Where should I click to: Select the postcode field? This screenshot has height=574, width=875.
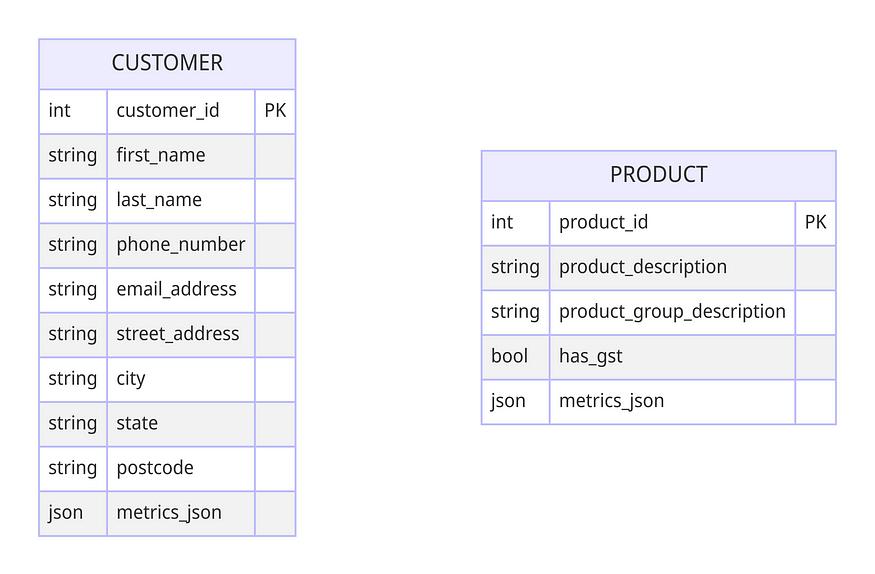pyautogui.click(x=155, y=468)
